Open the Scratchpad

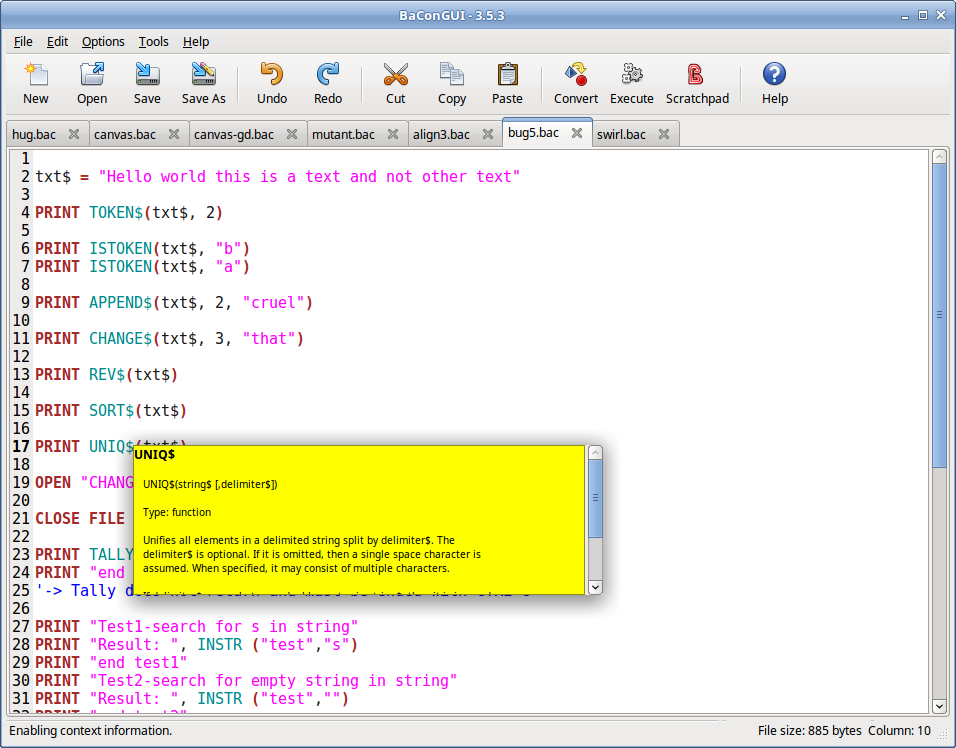tap(697, 83)
